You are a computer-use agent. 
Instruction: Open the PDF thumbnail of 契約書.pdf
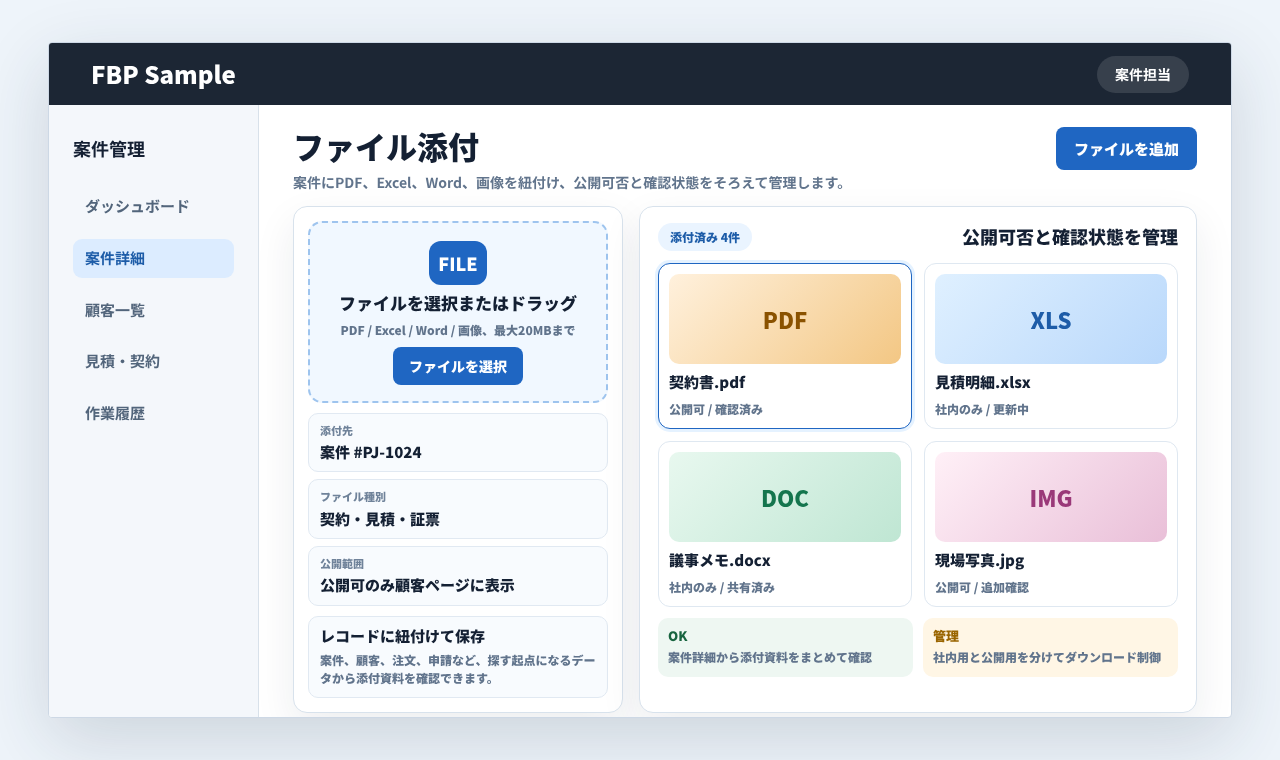(x=785, y=319)
